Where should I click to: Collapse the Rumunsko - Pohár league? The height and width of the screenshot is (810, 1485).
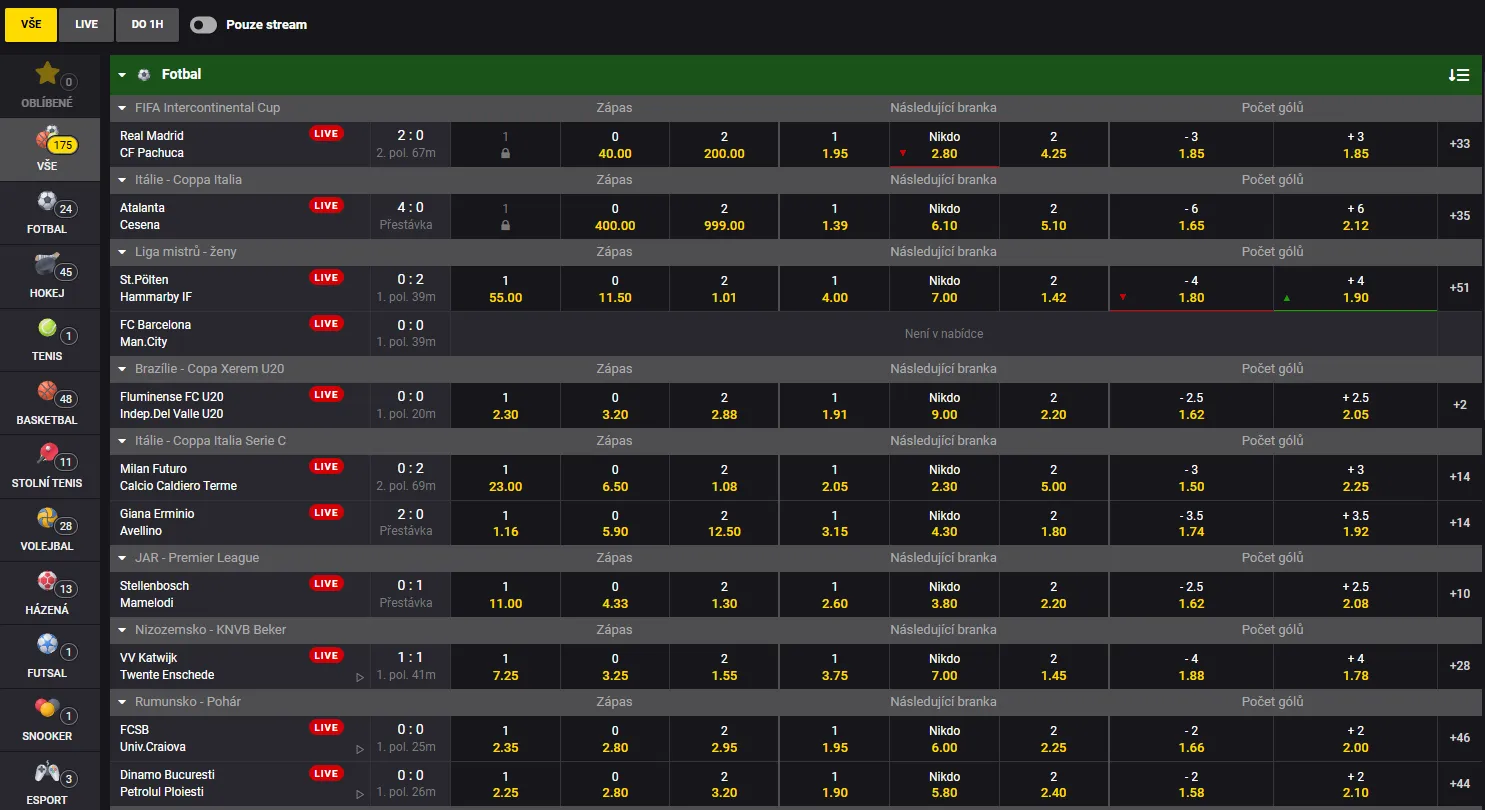pos(122,702)
